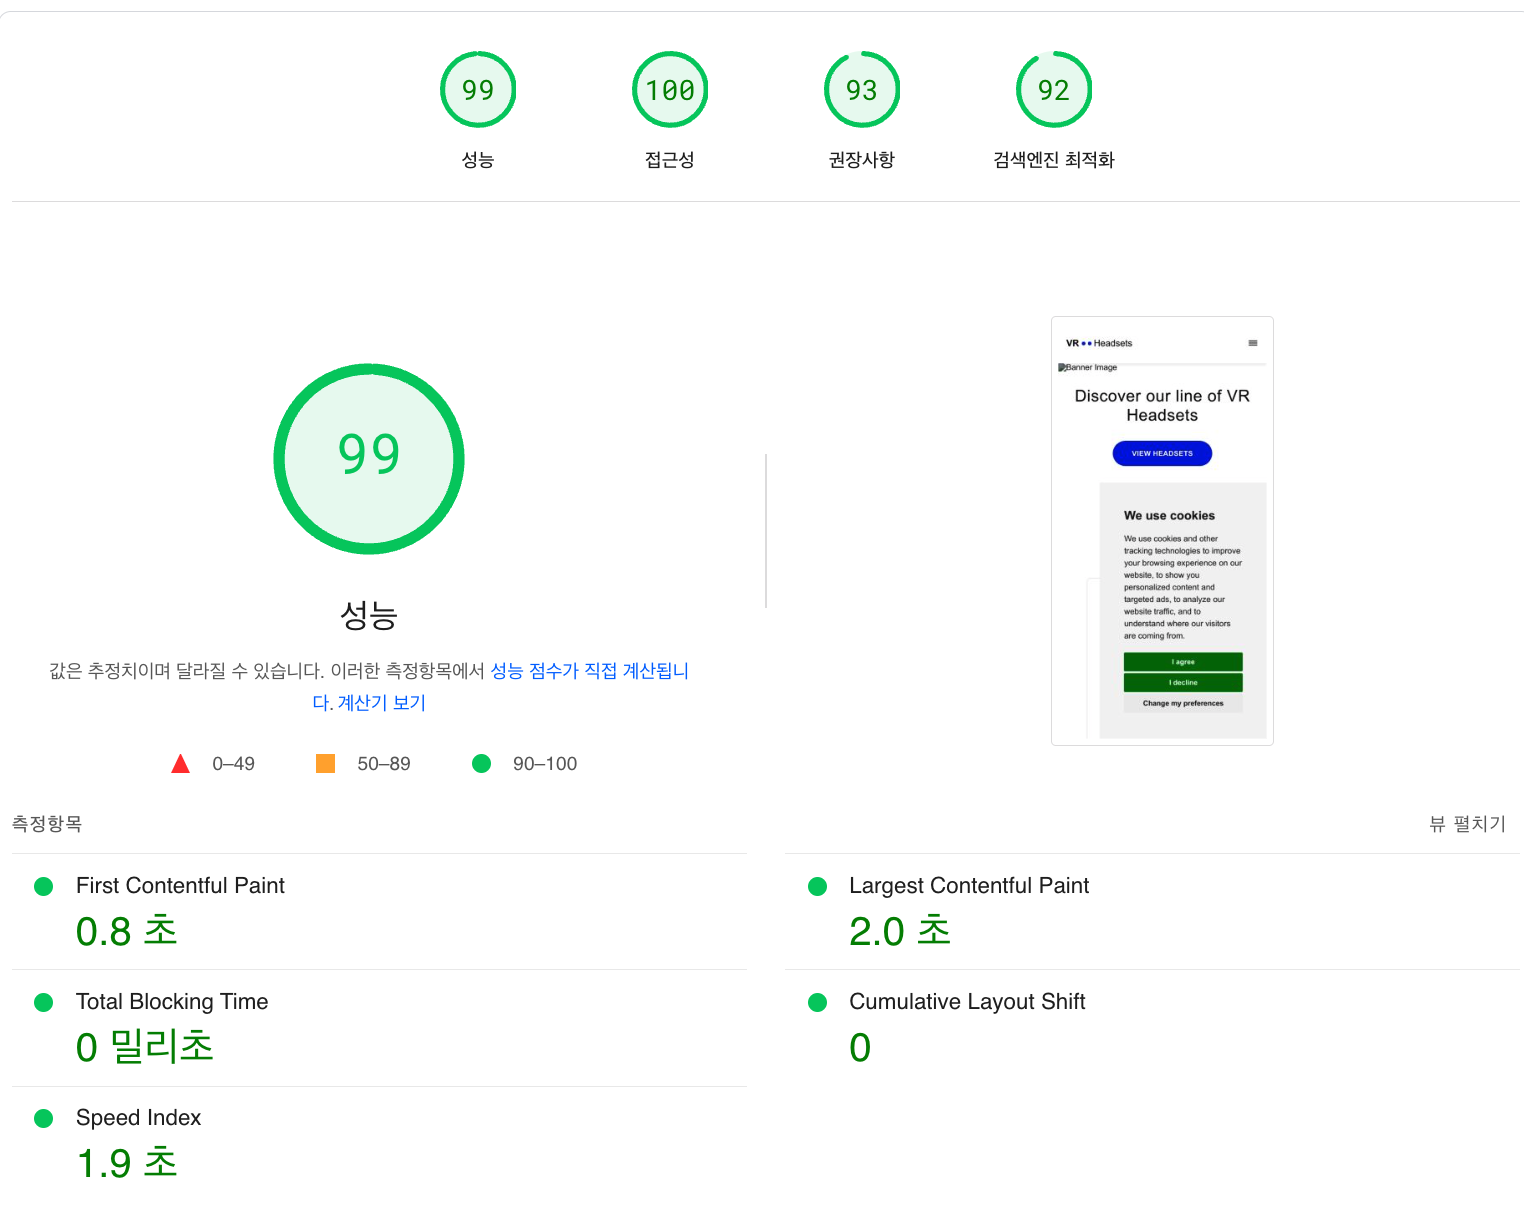The image size is (1524, 1210).
Task: Select the Cumulative Layout Shift metric label
Action: click(967, 1002)
